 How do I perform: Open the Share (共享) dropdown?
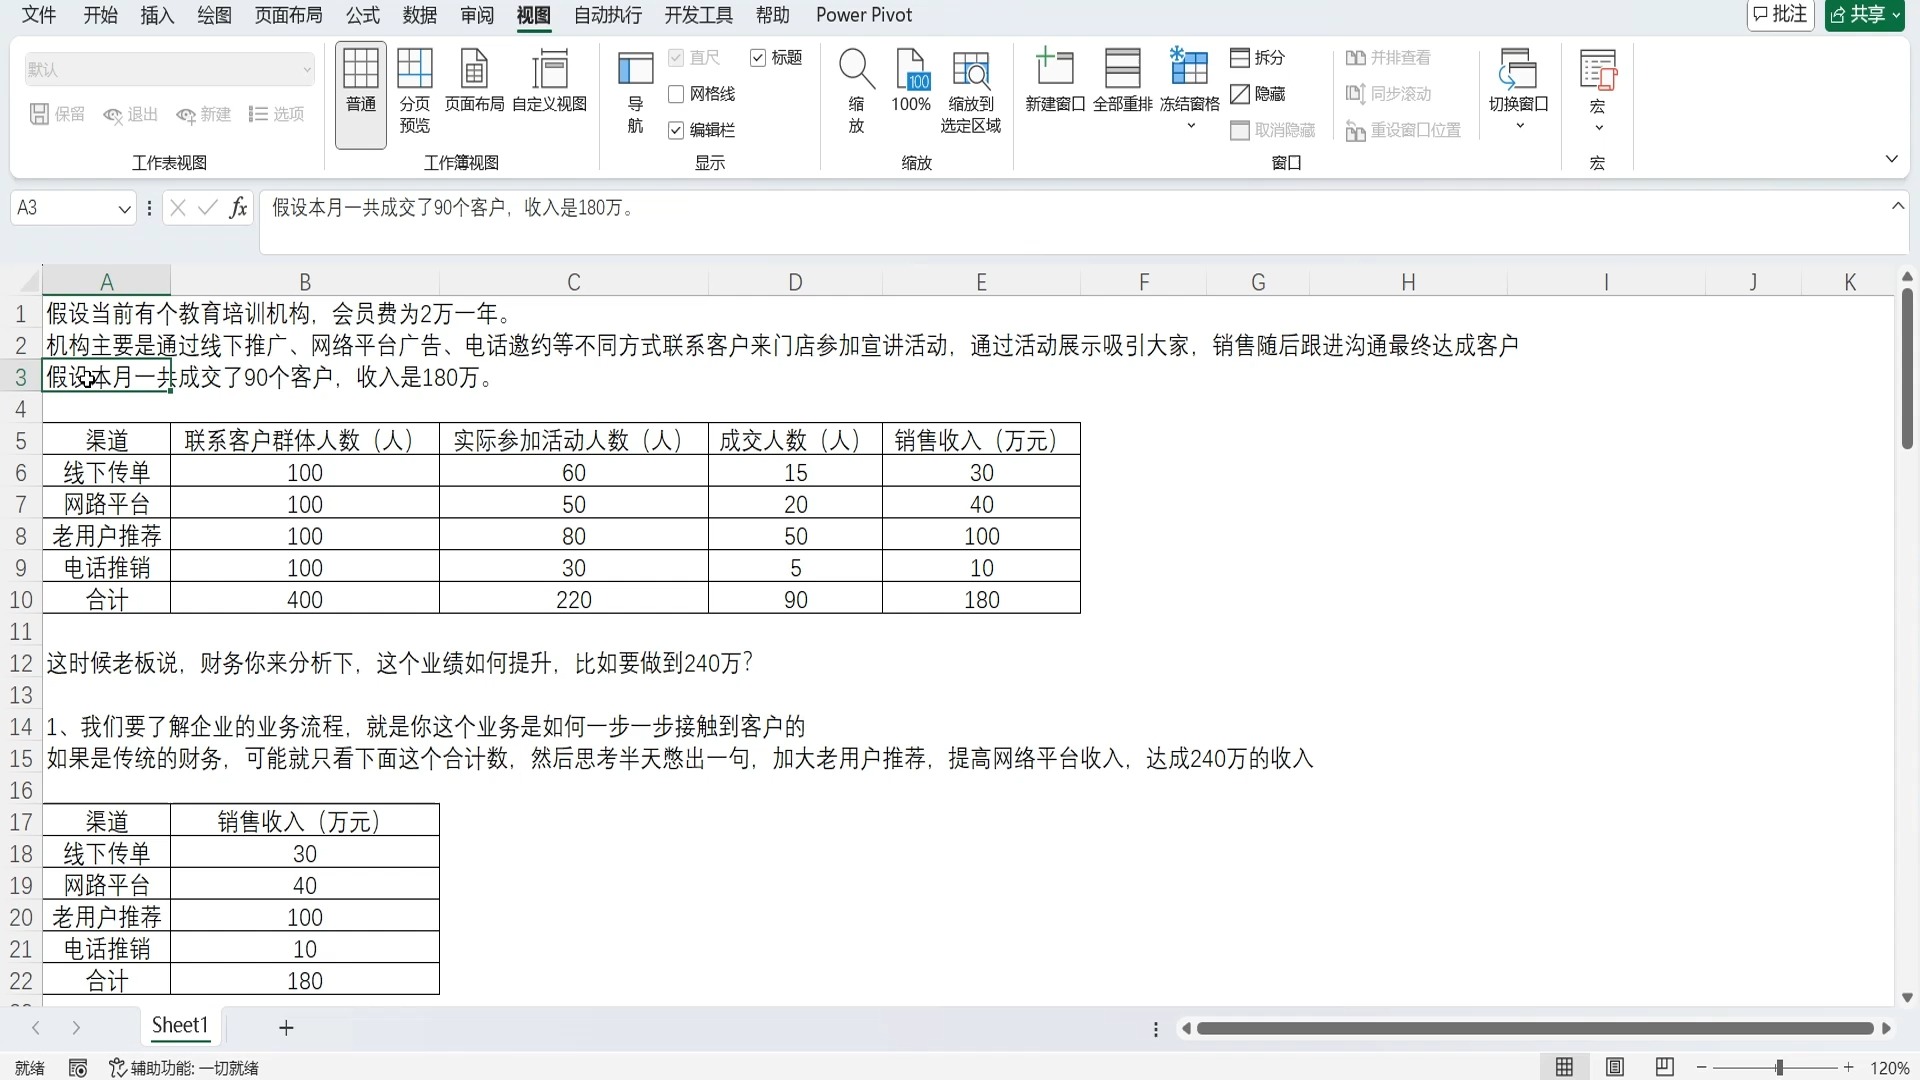coord(1865,15)
